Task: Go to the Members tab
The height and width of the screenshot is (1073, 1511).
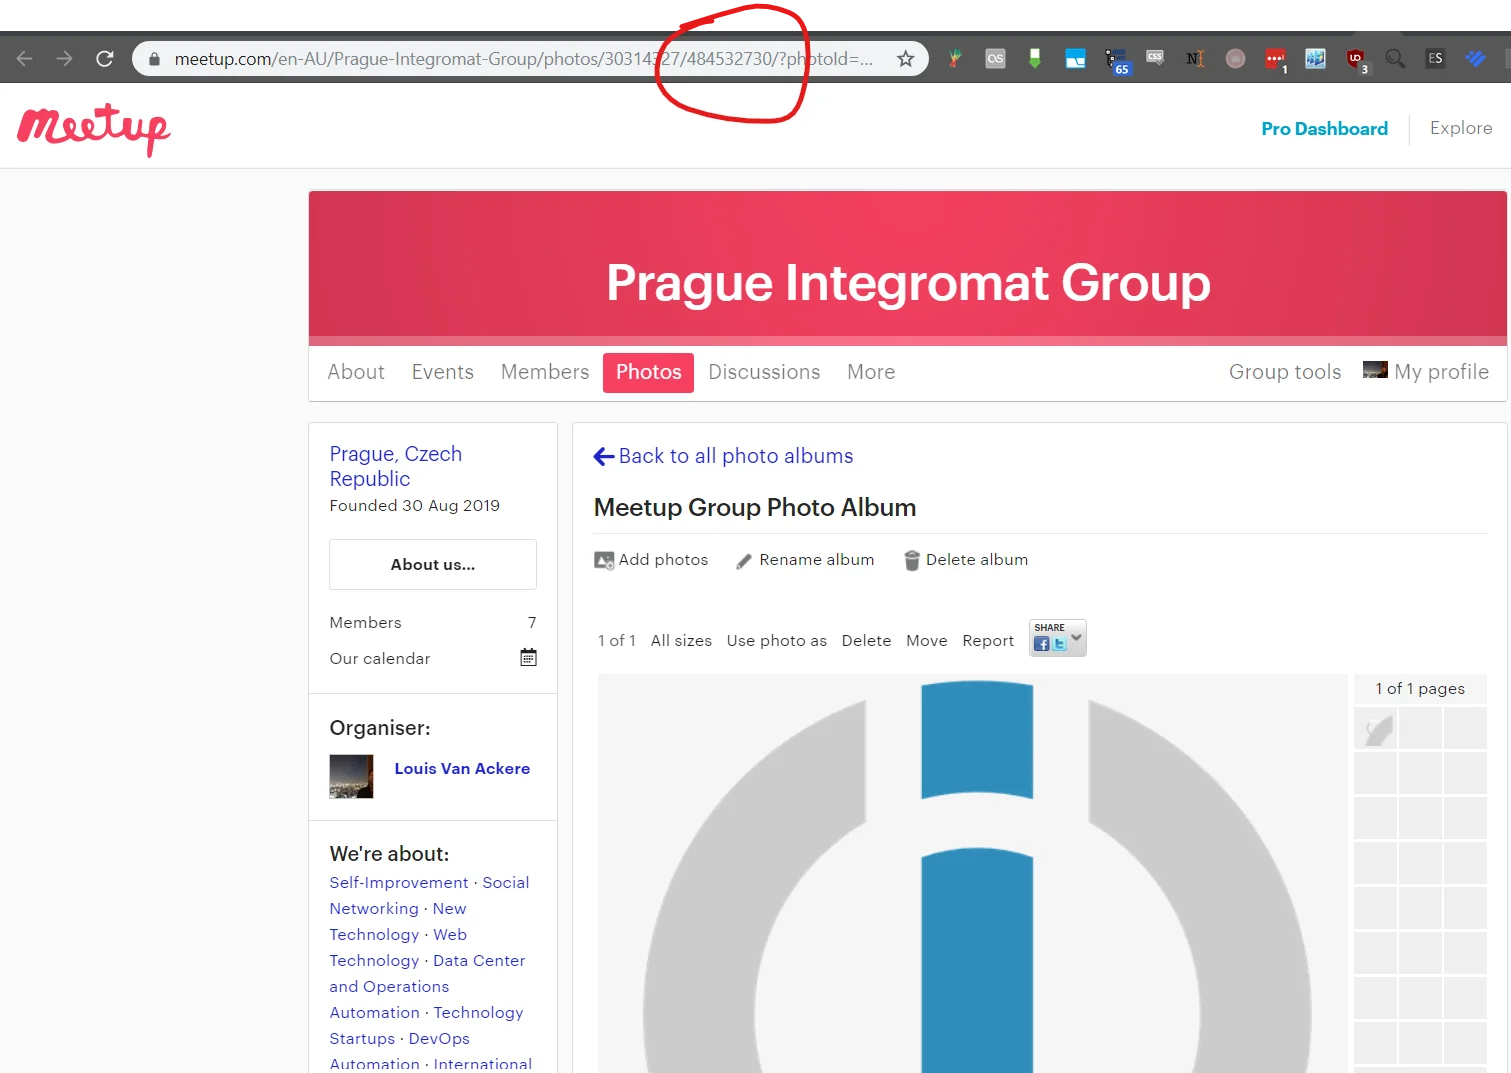Action: 545,372
